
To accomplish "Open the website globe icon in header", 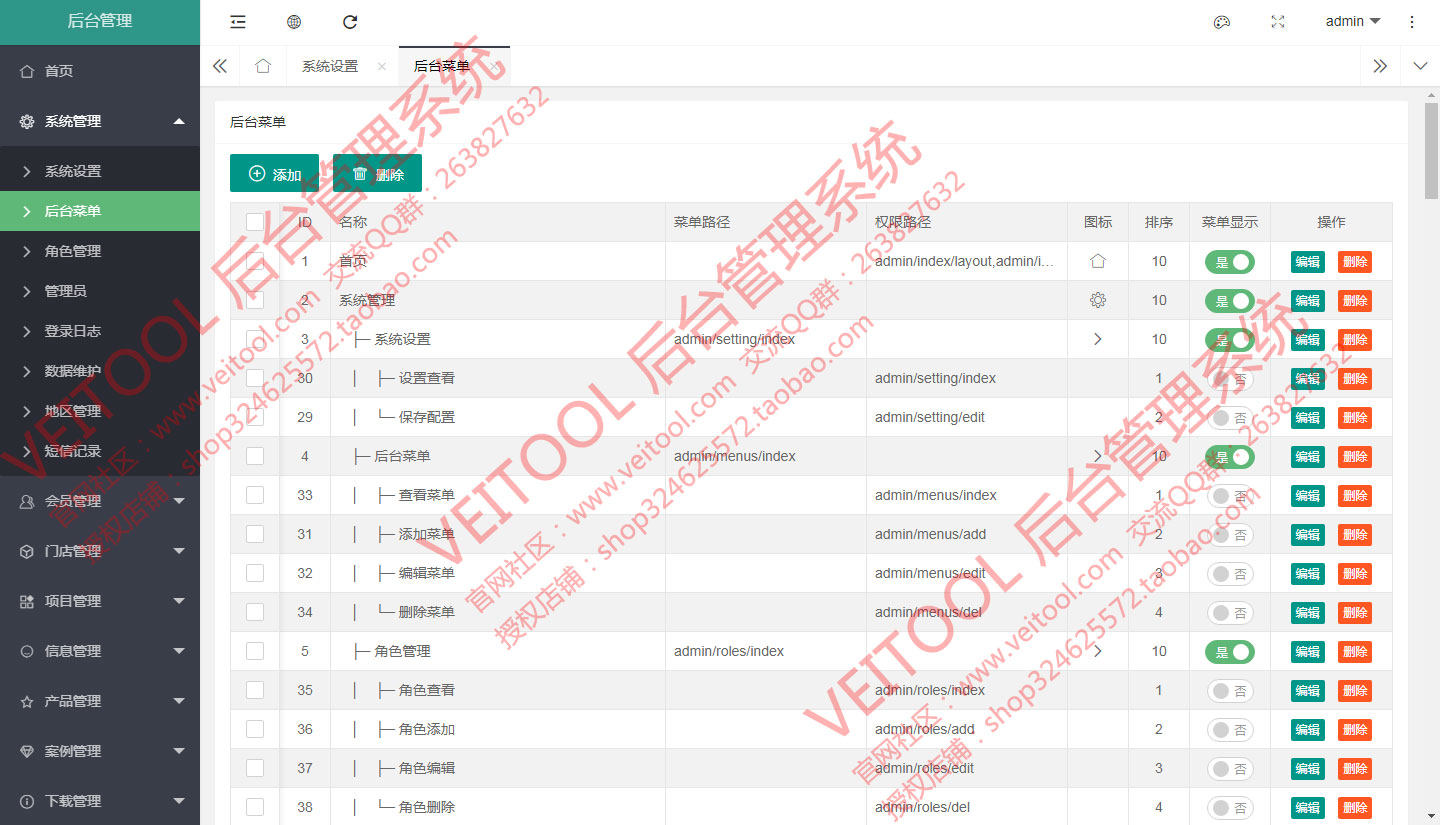I will (x=294, y=22).
